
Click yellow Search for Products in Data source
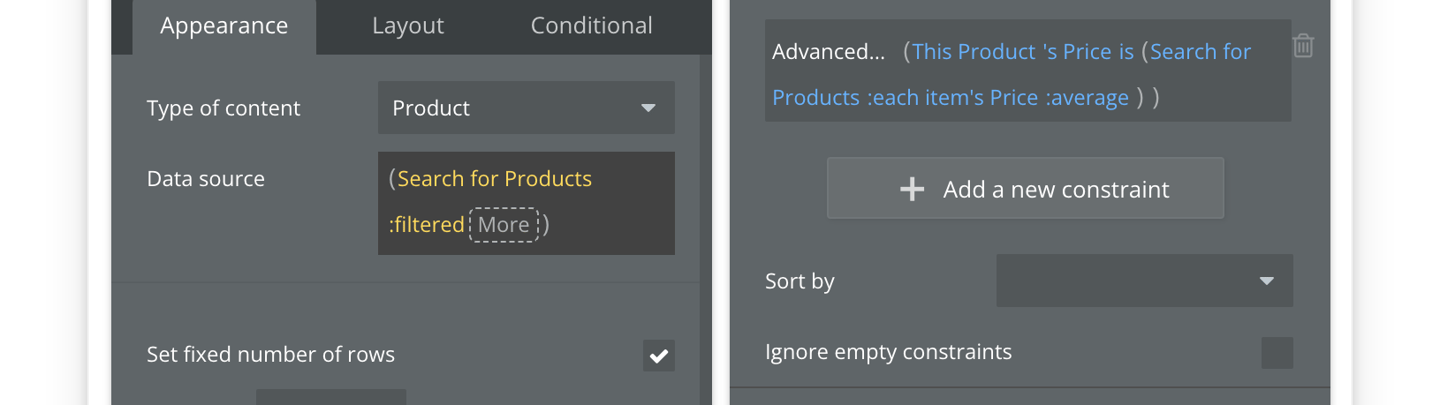[495, 179]
